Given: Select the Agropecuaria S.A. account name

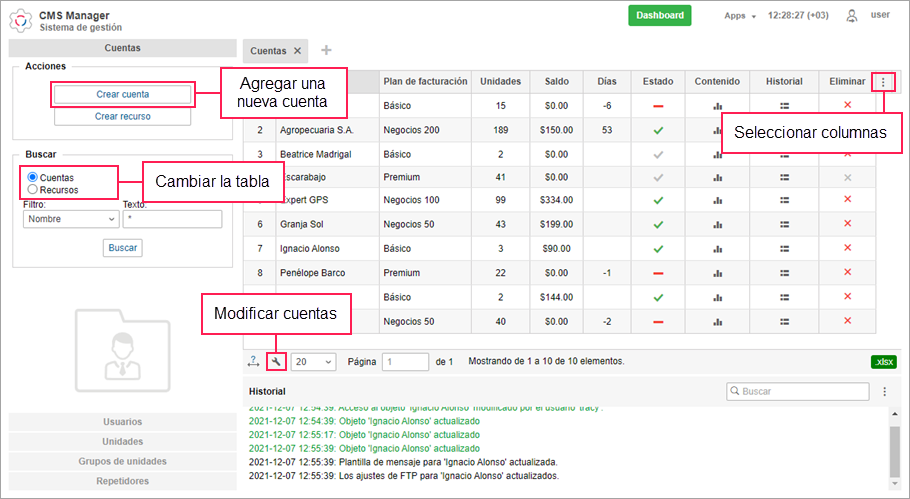Looking at the screenshot, I should coord(317,131).
